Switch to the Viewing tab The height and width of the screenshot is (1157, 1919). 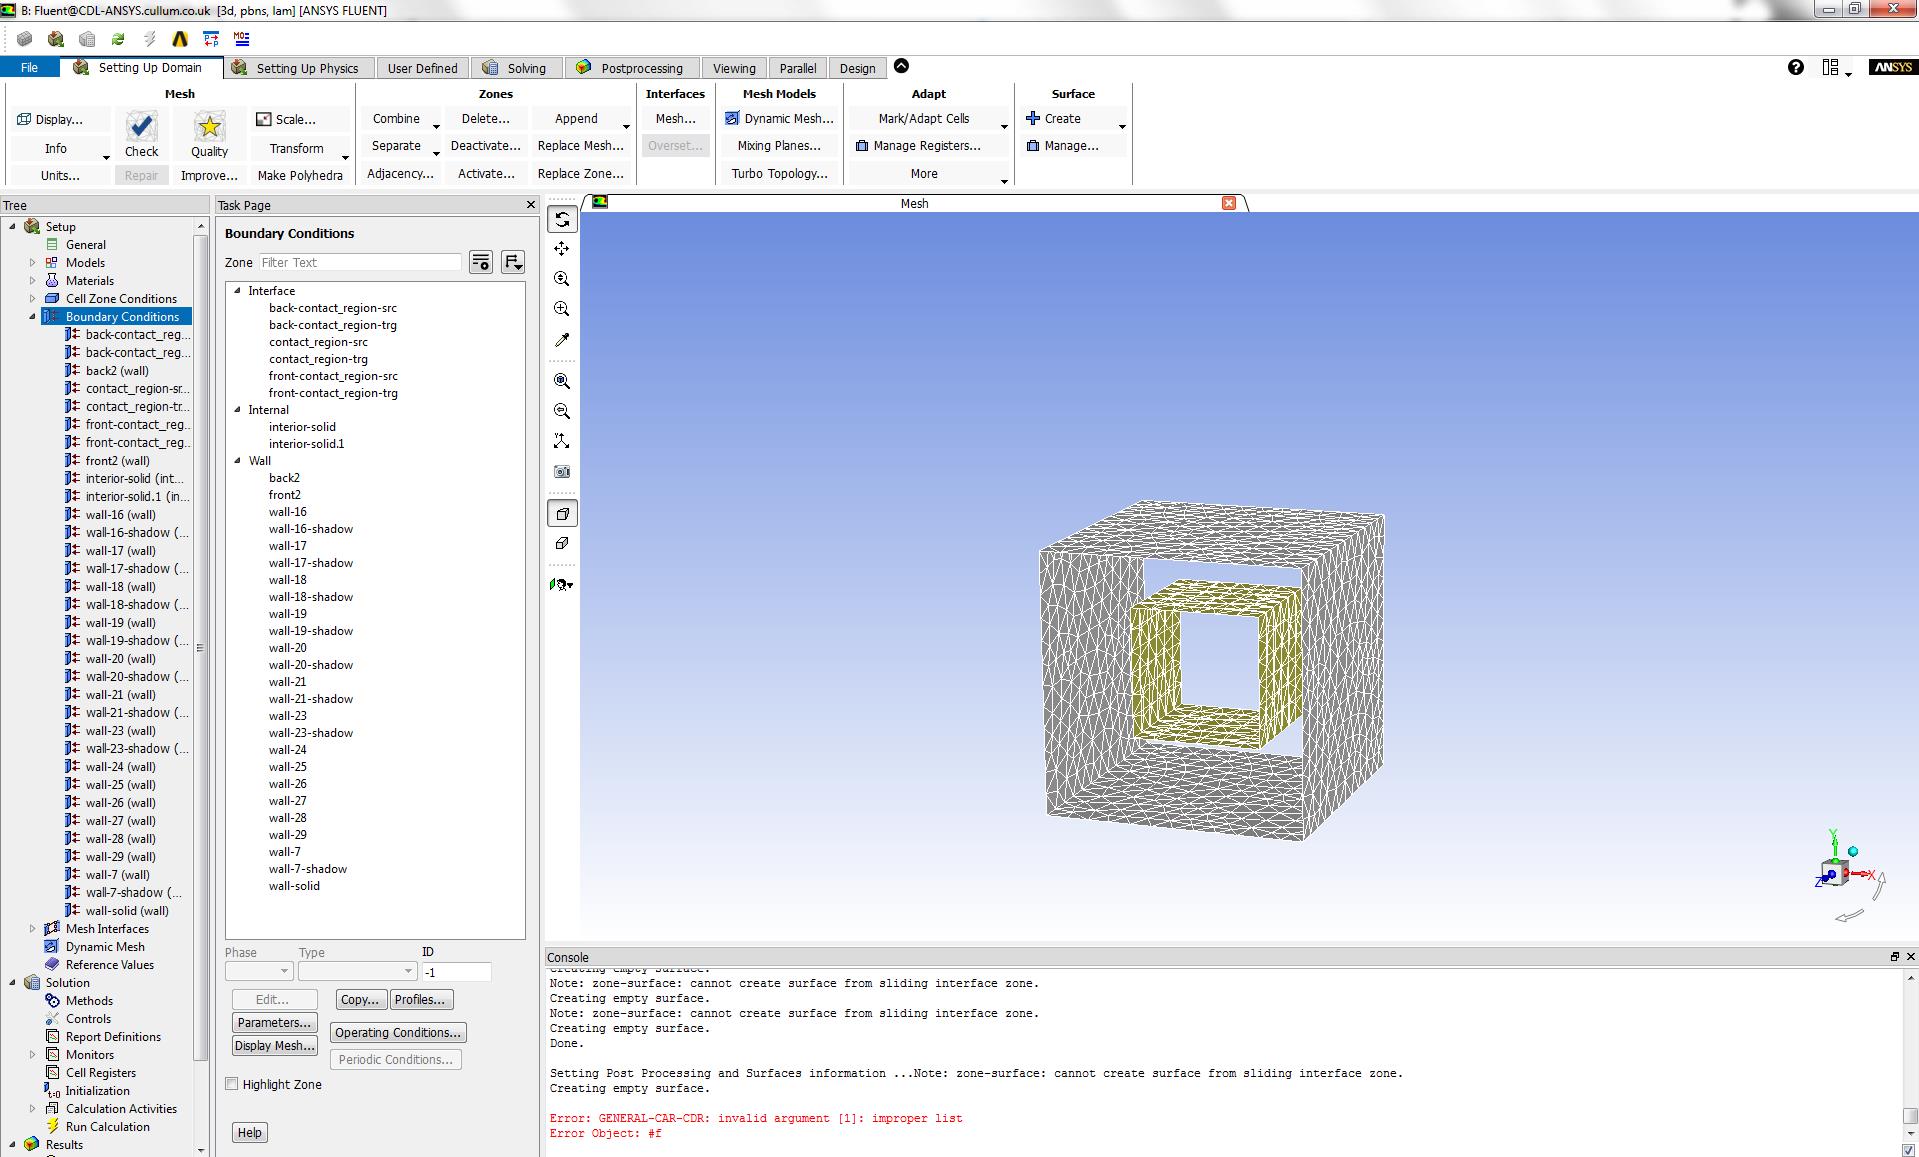point(734,68)
